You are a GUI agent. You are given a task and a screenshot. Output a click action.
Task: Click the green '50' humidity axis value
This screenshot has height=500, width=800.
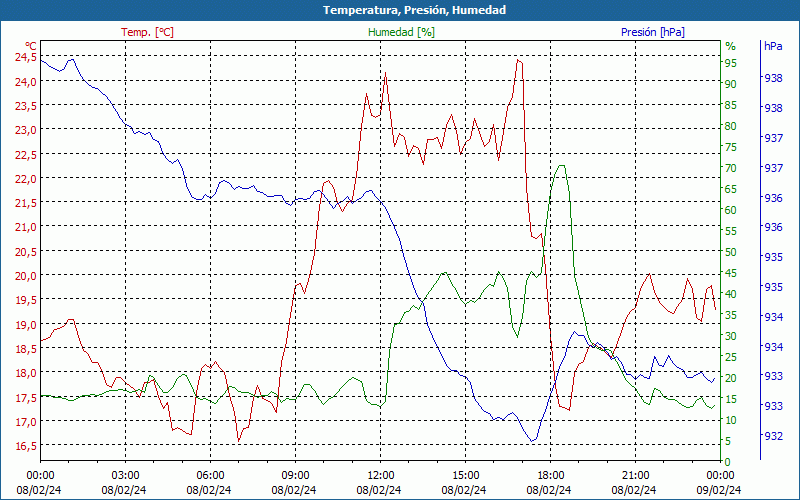pos(731,252)
